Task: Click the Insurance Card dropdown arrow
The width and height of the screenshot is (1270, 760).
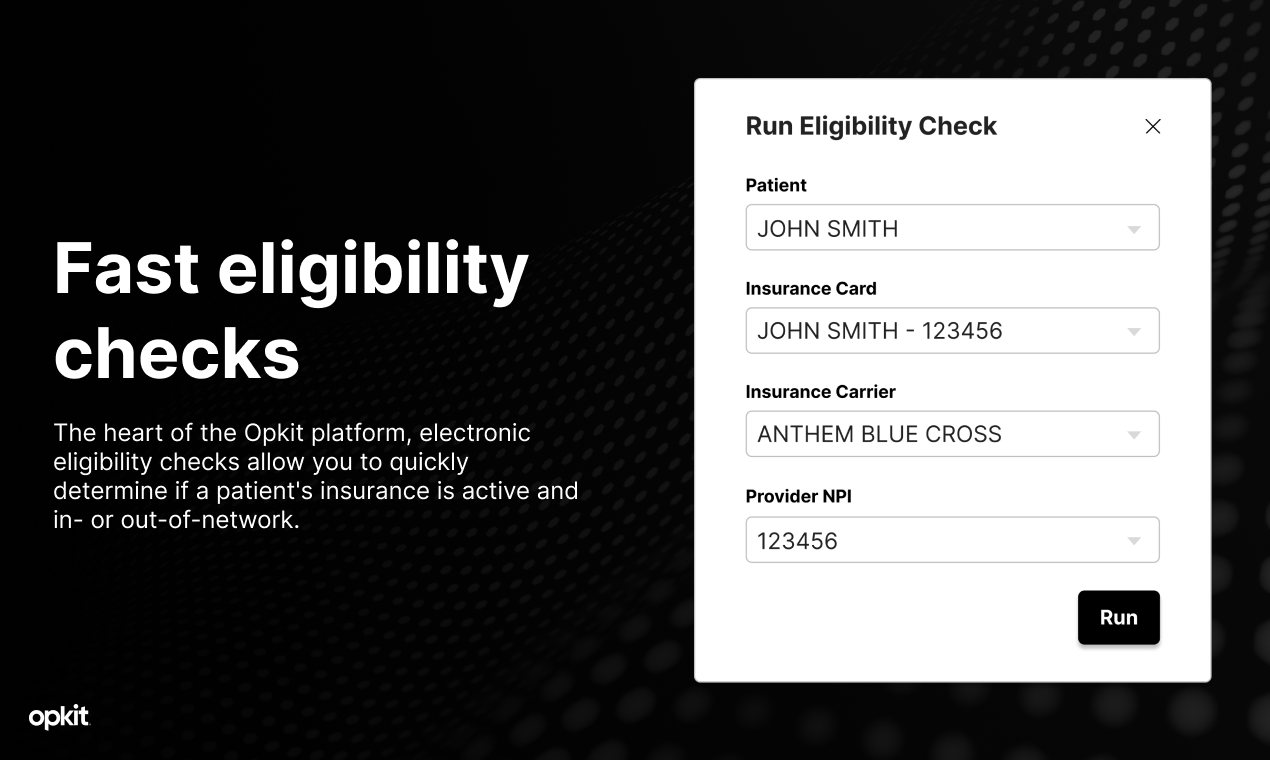Action: coord(1134,330)
